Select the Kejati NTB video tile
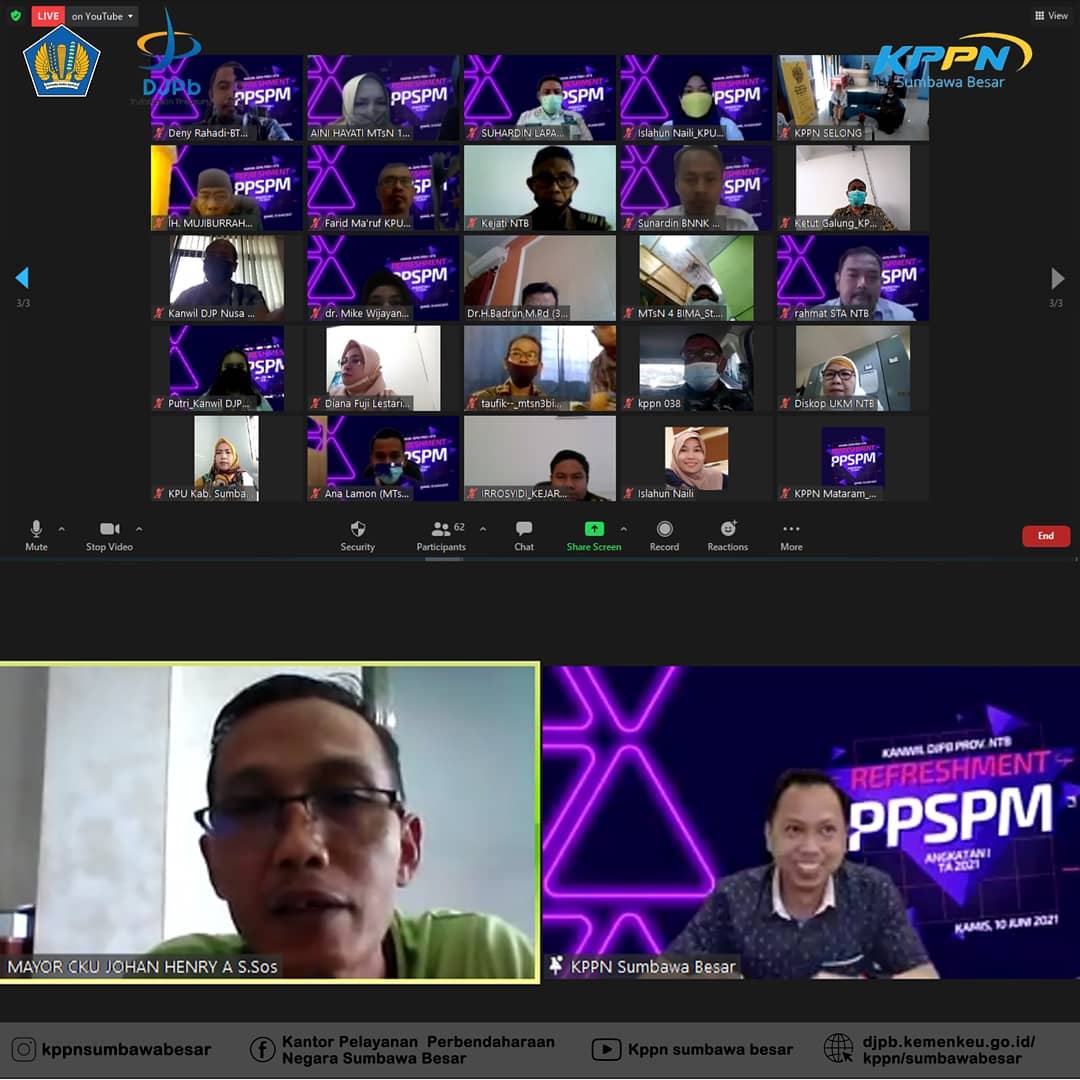 [540, 188]
